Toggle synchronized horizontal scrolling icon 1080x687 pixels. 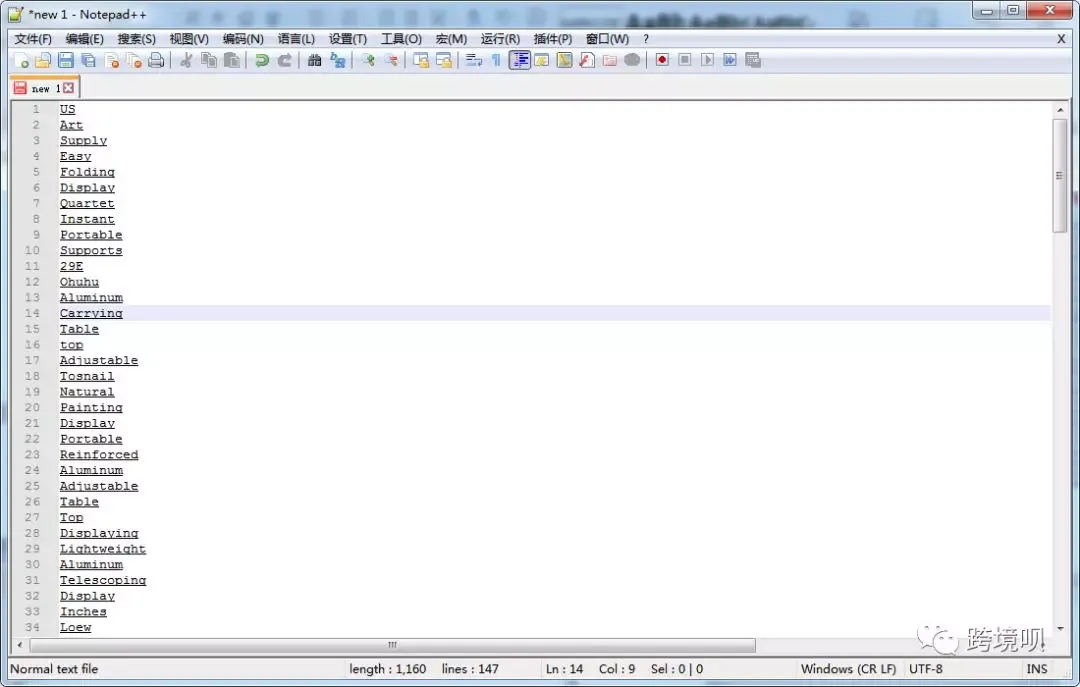[x=444, y=61]
